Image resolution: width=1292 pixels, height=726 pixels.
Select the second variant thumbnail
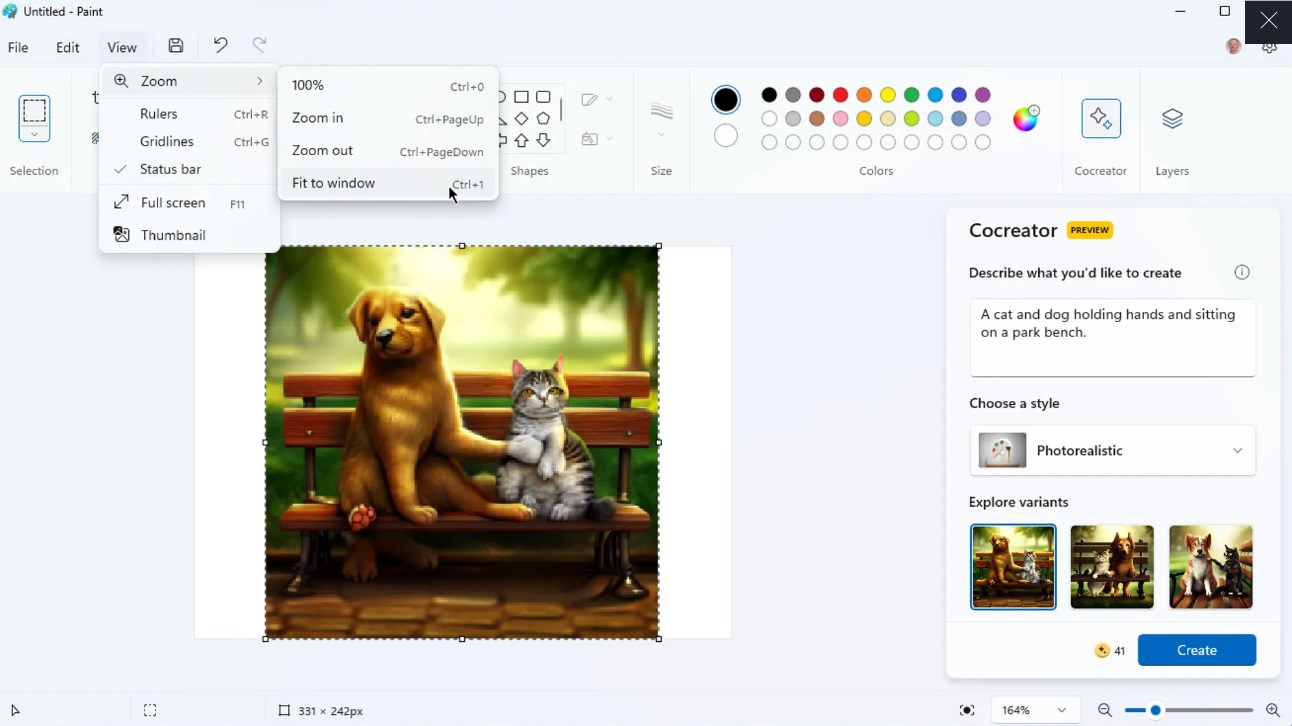(1112, 567)
